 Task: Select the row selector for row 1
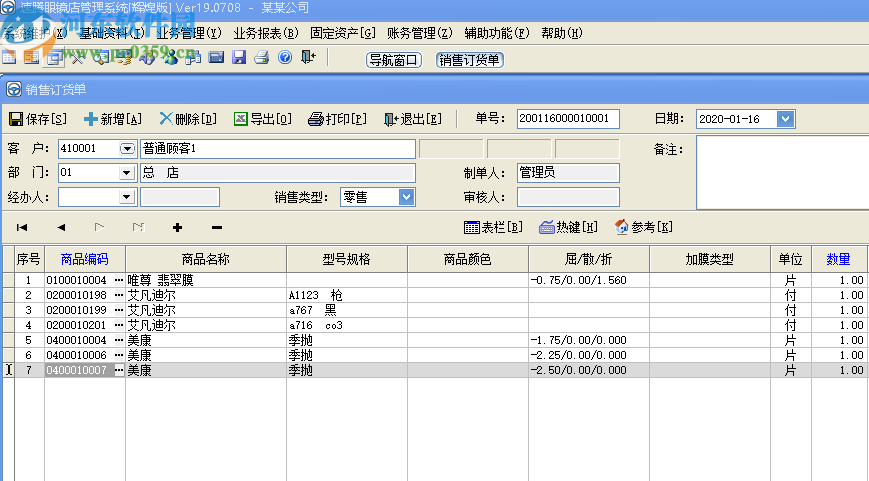coord(8,280)
